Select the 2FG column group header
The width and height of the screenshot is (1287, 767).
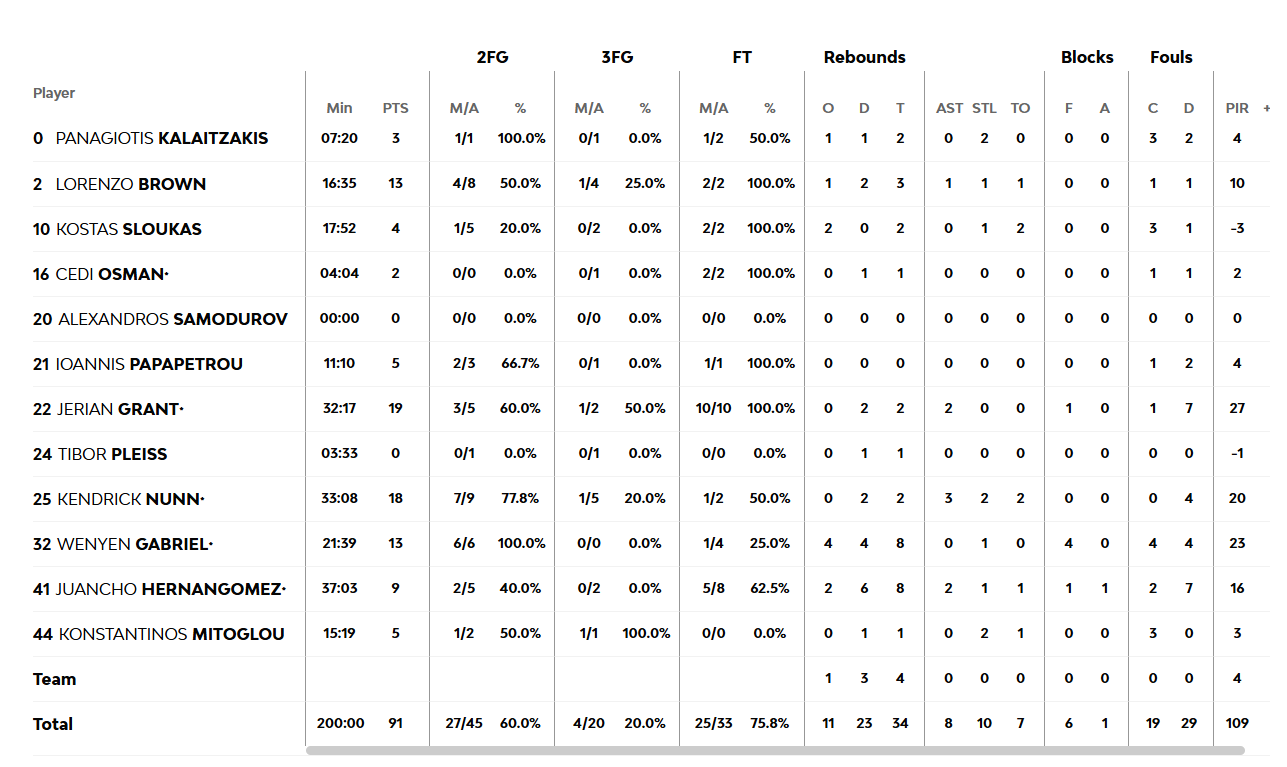pos(492,57)
